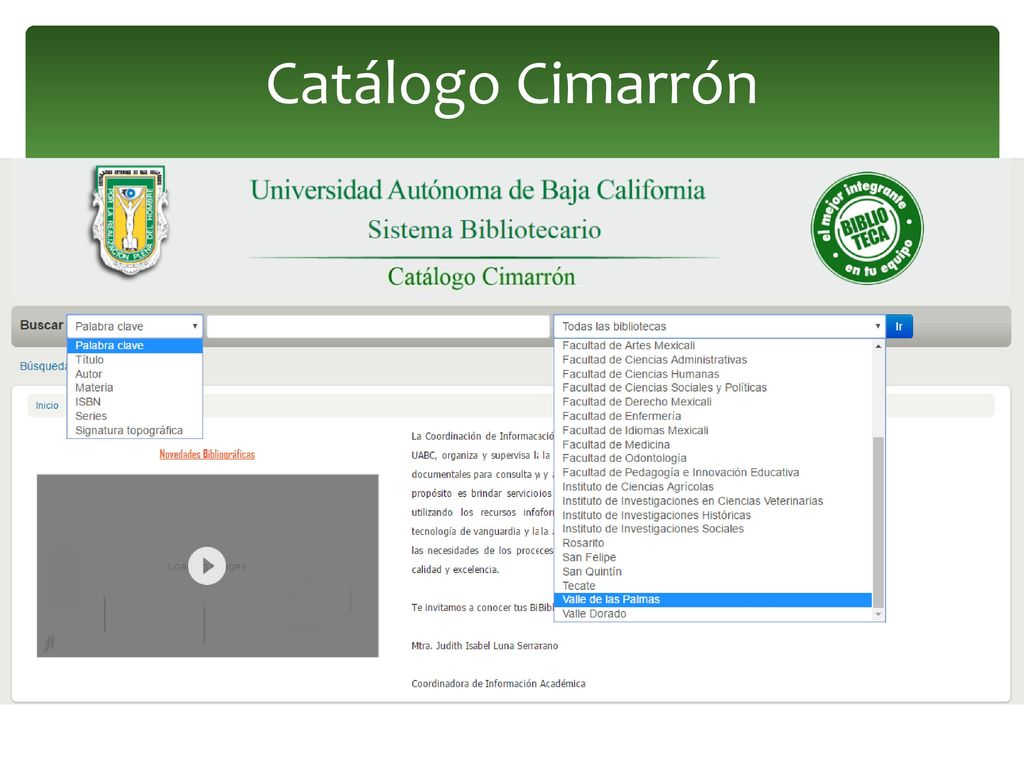Select Facultad de Artes Mexicali library
The height and width of the screenshot is (768, 1024).
(713, 345)
